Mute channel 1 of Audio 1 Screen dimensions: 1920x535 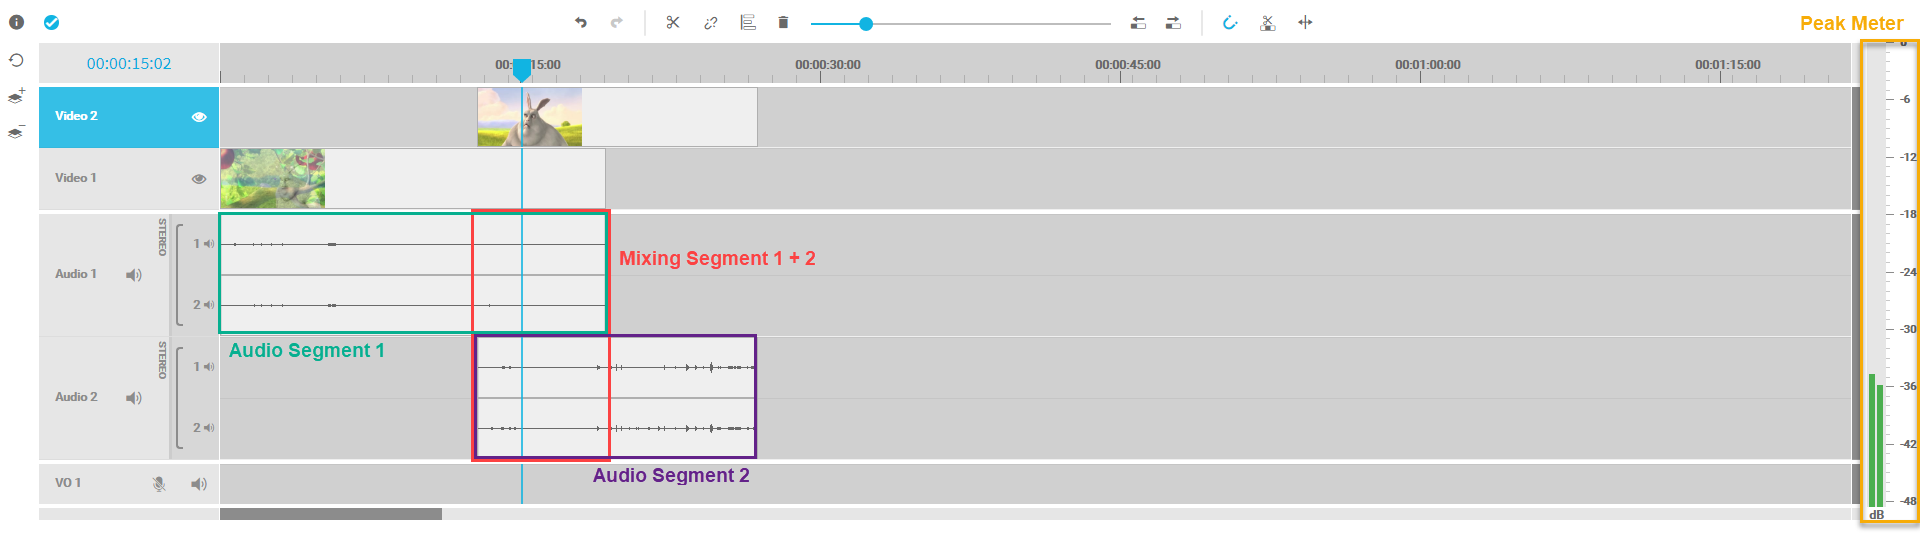pos(209,244)
